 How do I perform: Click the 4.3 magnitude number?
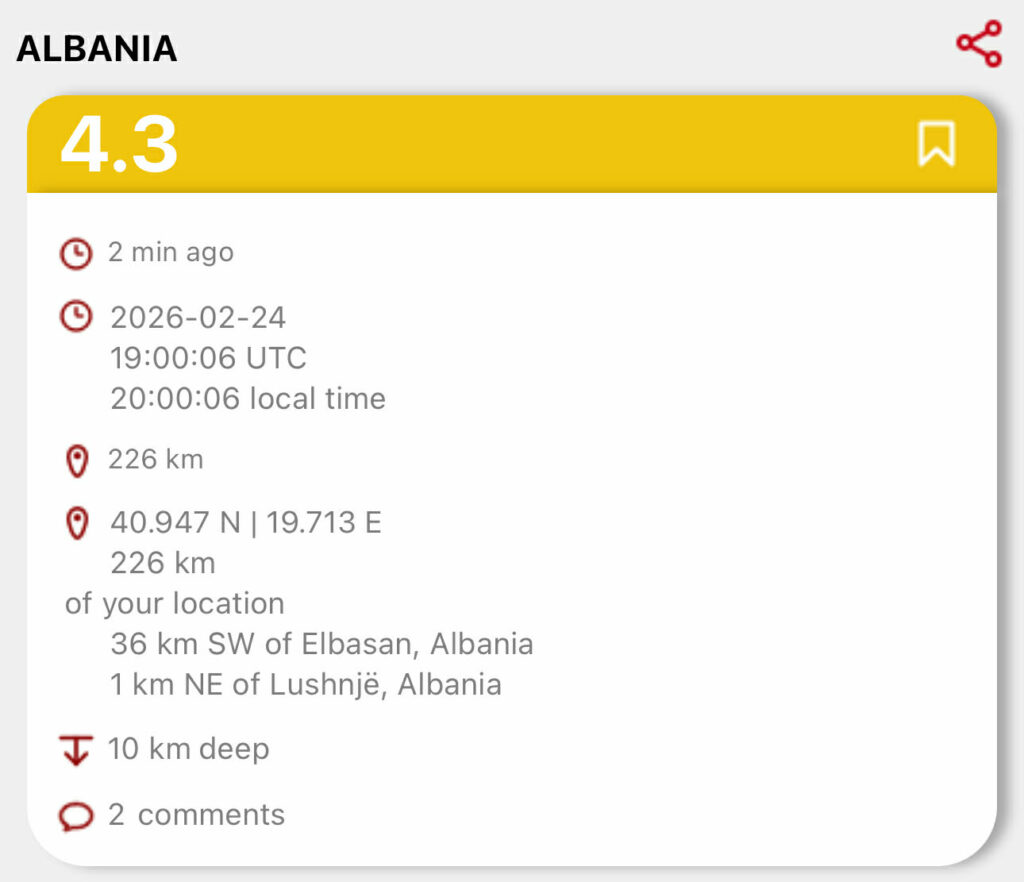point(119,144)
